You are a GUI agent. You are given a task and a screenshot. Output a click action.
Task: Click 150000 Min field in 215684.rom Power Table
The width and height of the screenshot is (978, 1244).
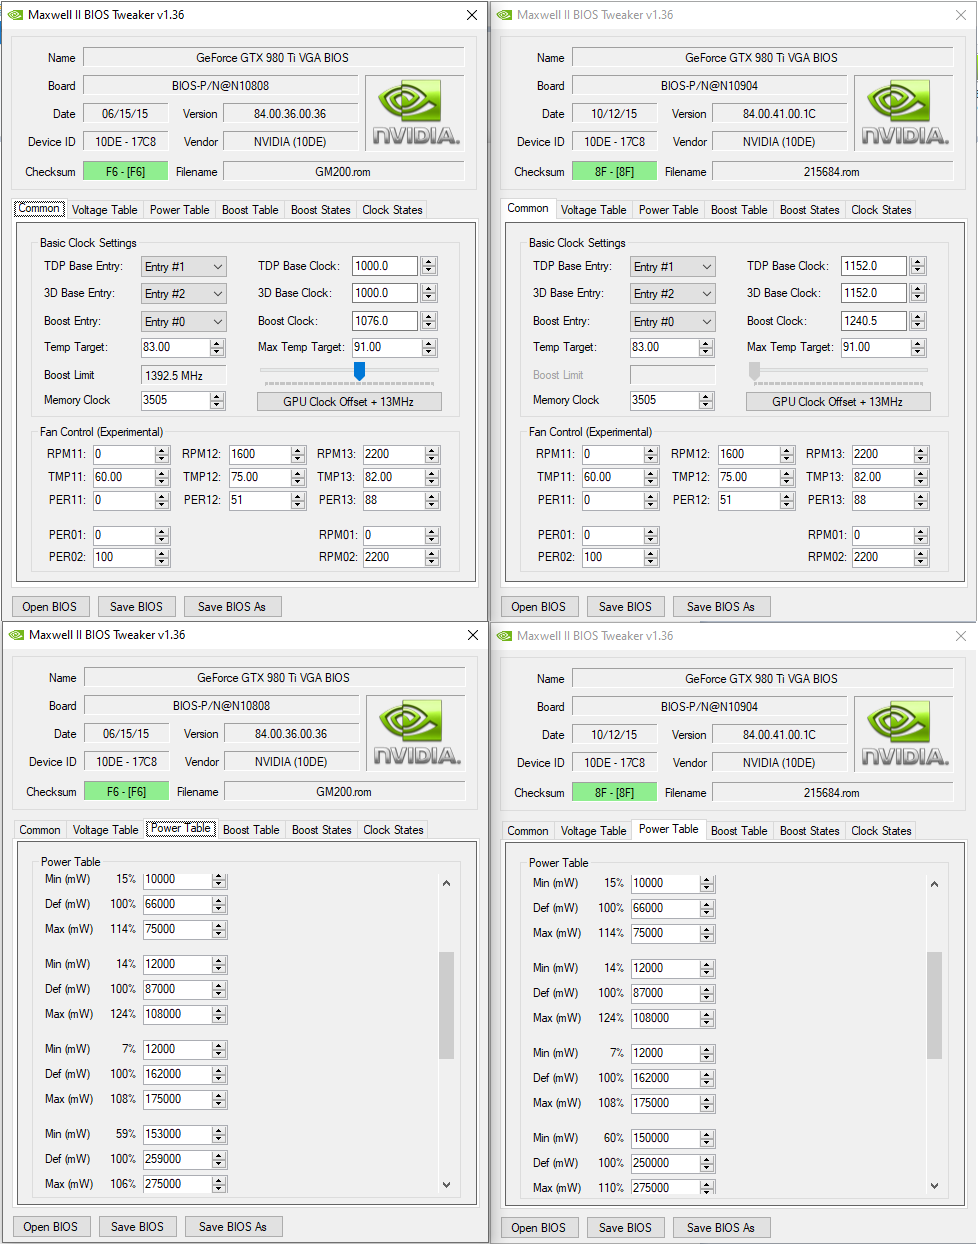665,1138
